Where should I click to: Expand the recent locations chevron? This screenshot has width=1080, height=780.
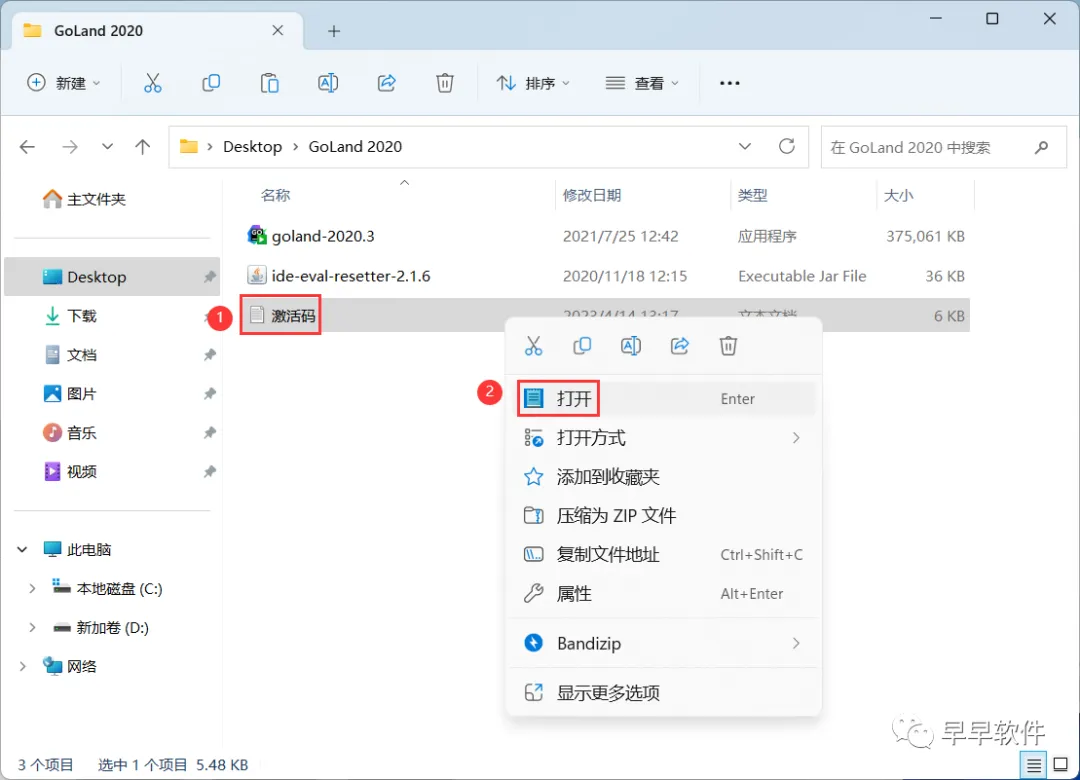click(x=107, y=147)
